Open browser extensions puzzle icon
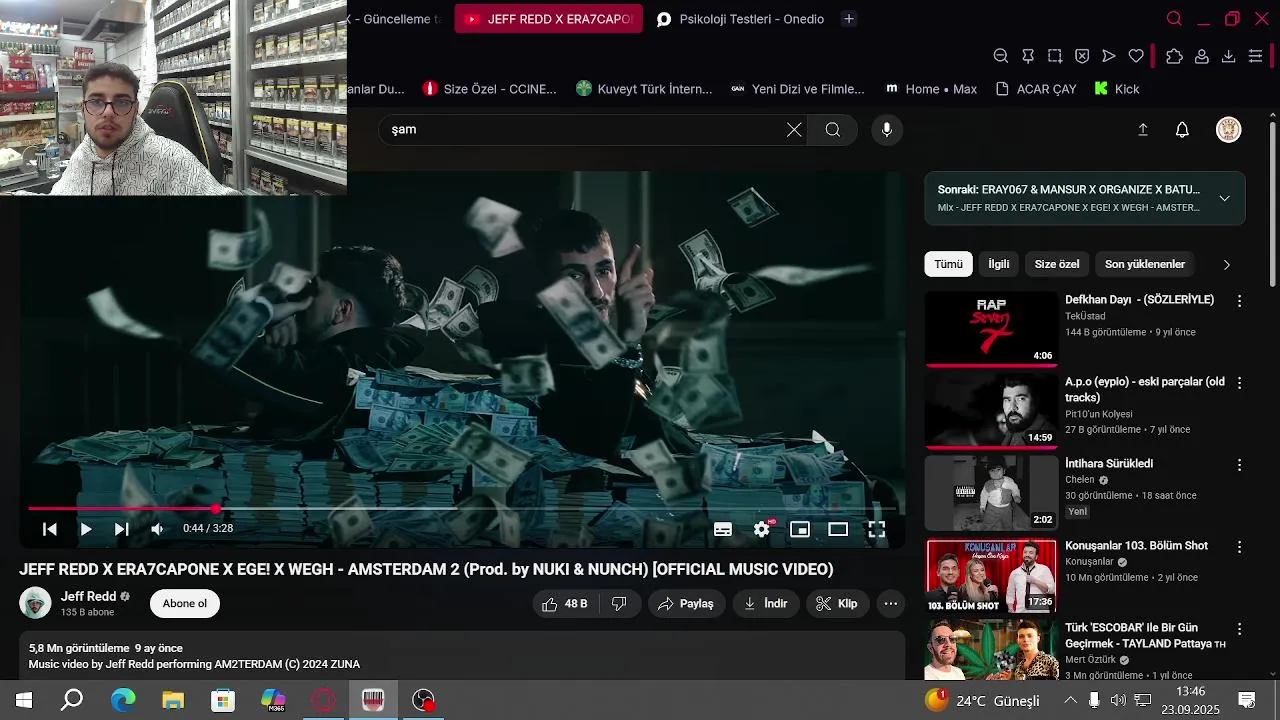 1175,56
